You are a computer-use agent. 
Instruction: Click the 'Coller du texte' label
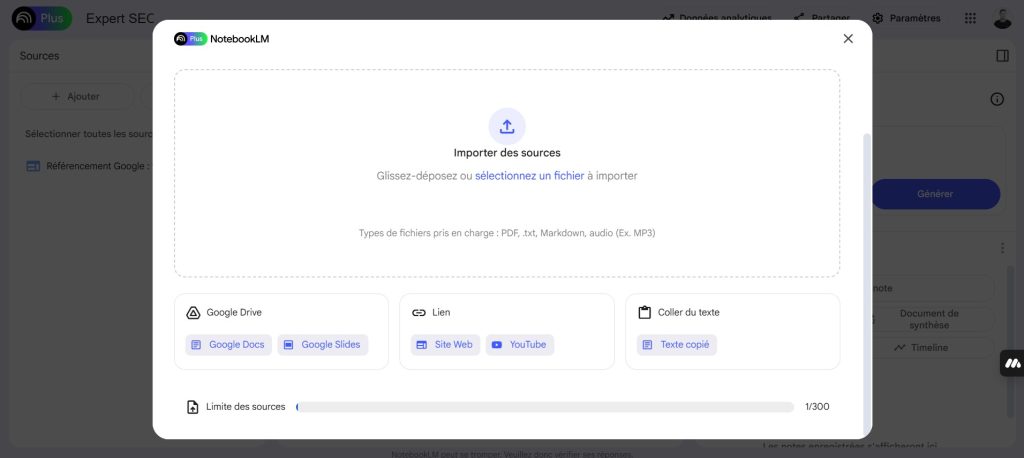(688, 312)
